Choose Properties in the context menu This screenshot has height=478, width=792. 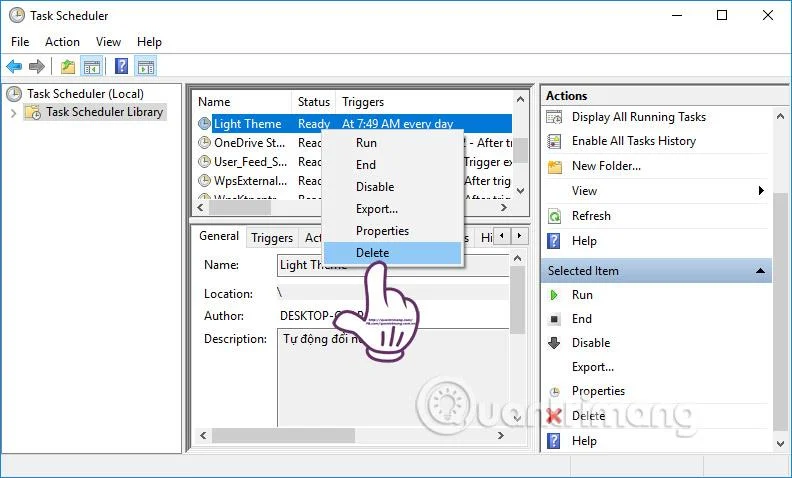point(392,231)
